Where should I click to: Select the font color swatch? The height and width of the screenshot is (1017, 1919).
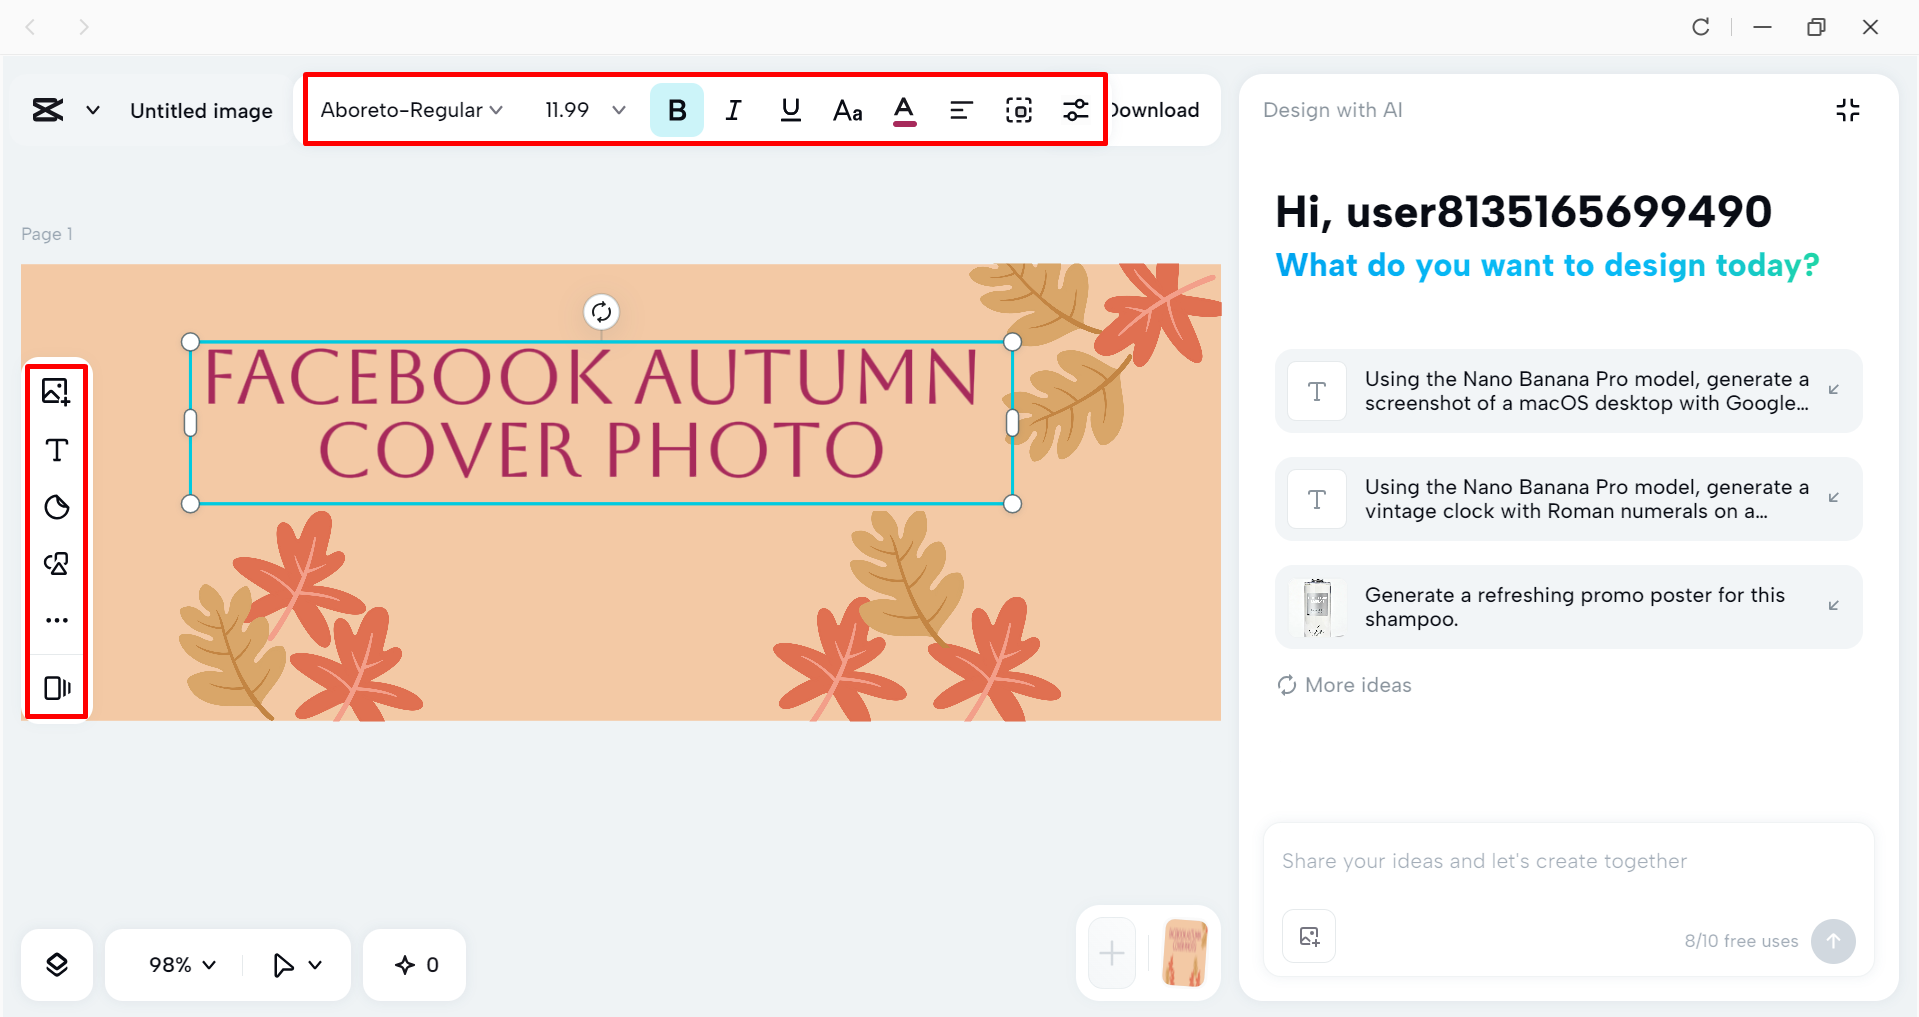pos(903,110)
